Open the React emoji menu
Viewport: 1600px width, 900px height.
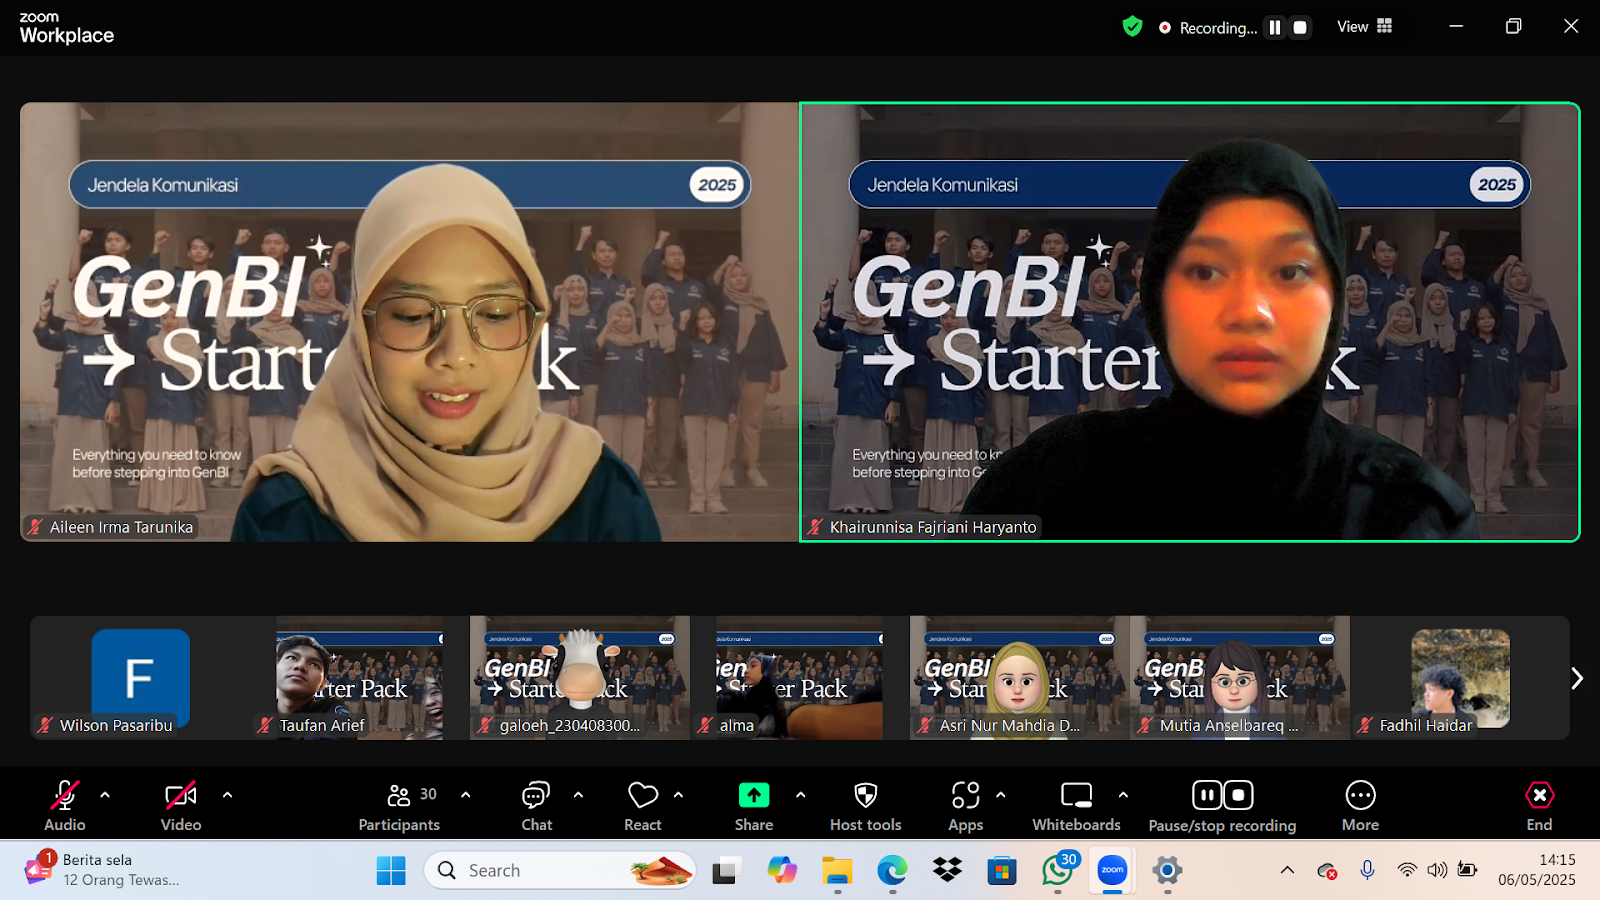[643, 805]
